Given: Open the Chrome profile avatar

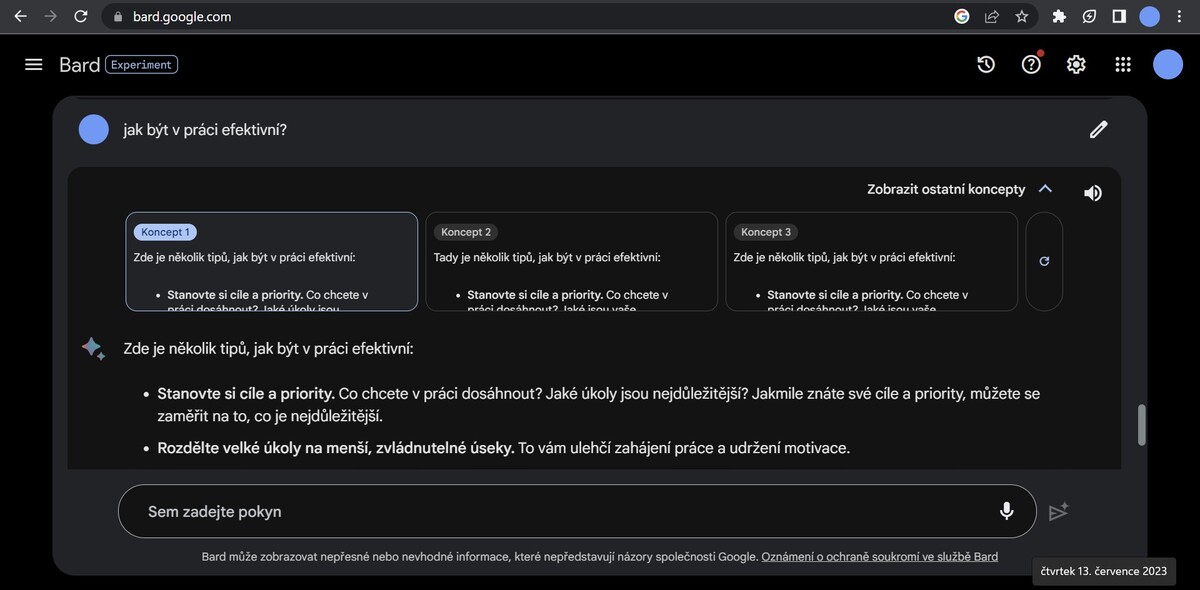Looking at the screenshot, I should point(1150,16).
